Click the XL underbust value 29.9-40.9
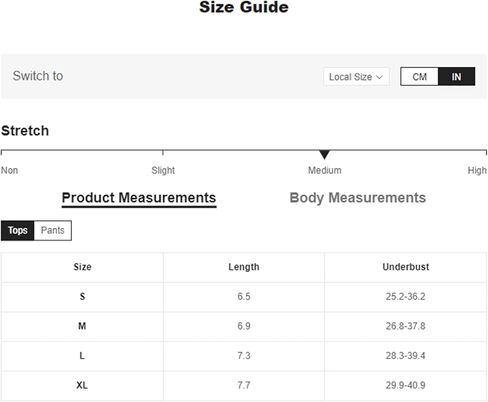This screenshot has width=488, height=402. coord(406,385)
